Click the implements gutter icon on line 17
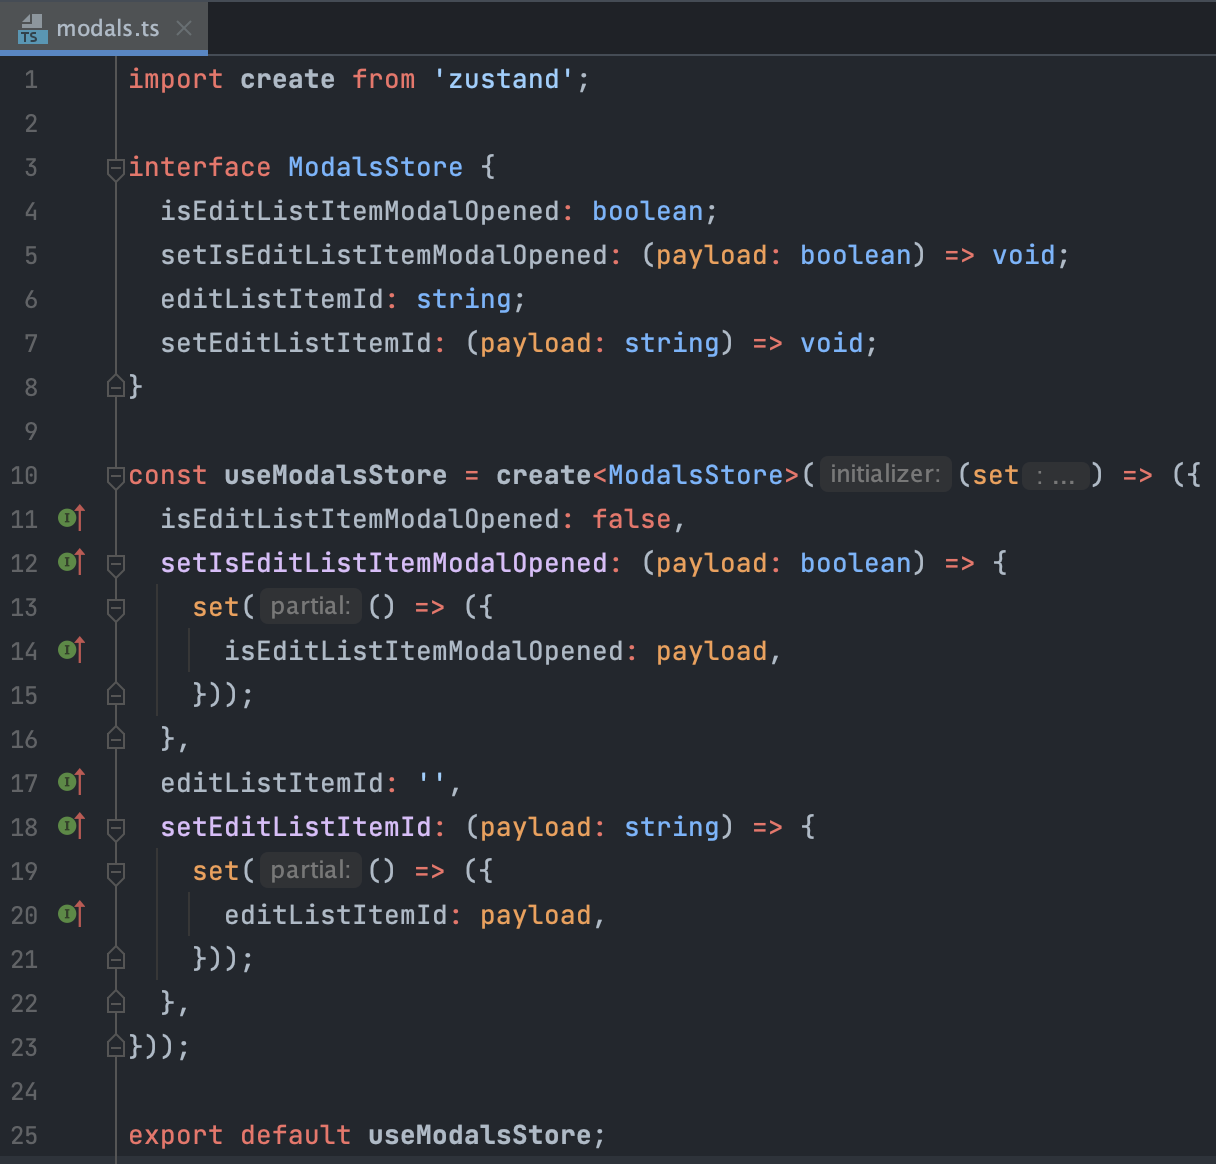 click(70, 782)
